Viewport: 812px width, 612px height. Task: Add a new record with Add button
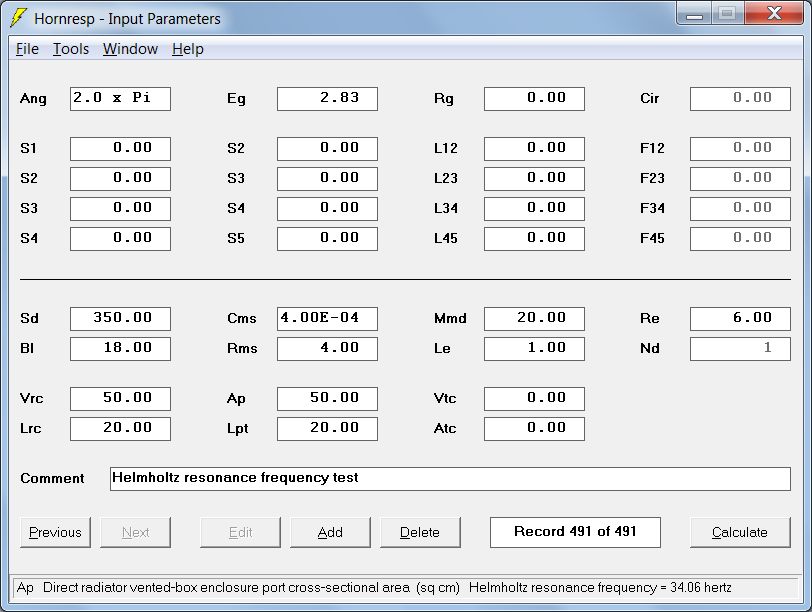tap(330, 532)
